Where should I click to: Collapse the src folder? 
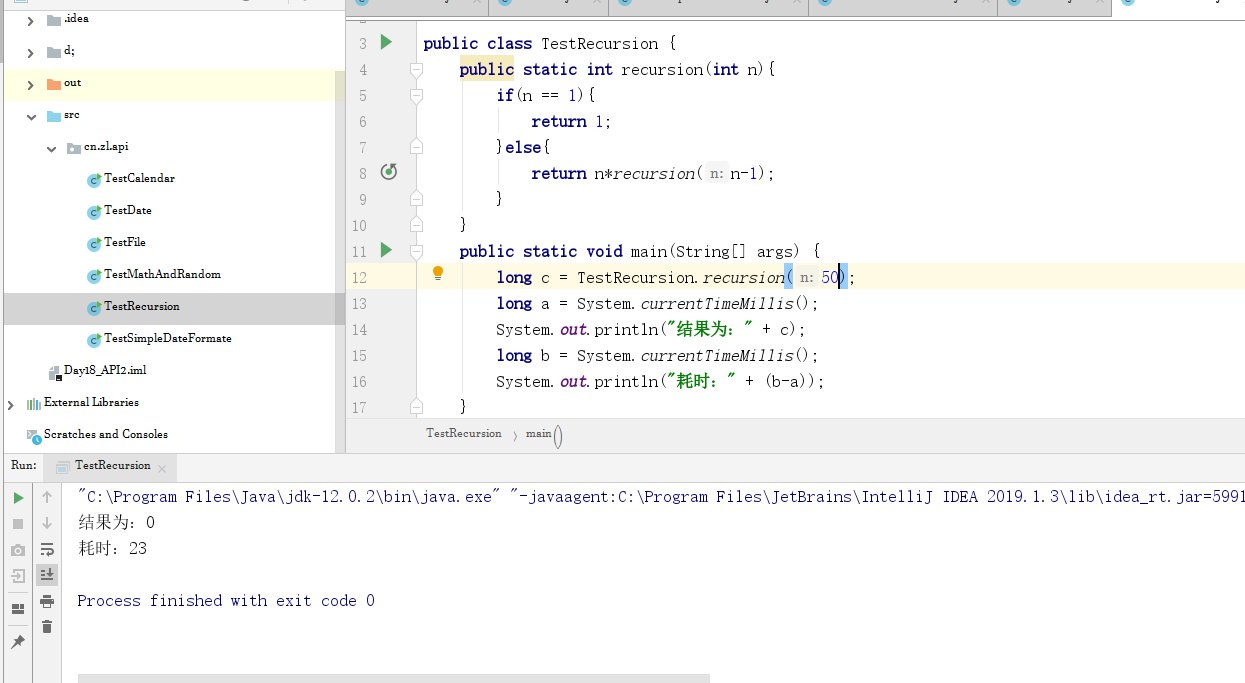click(x=31, y=116)
